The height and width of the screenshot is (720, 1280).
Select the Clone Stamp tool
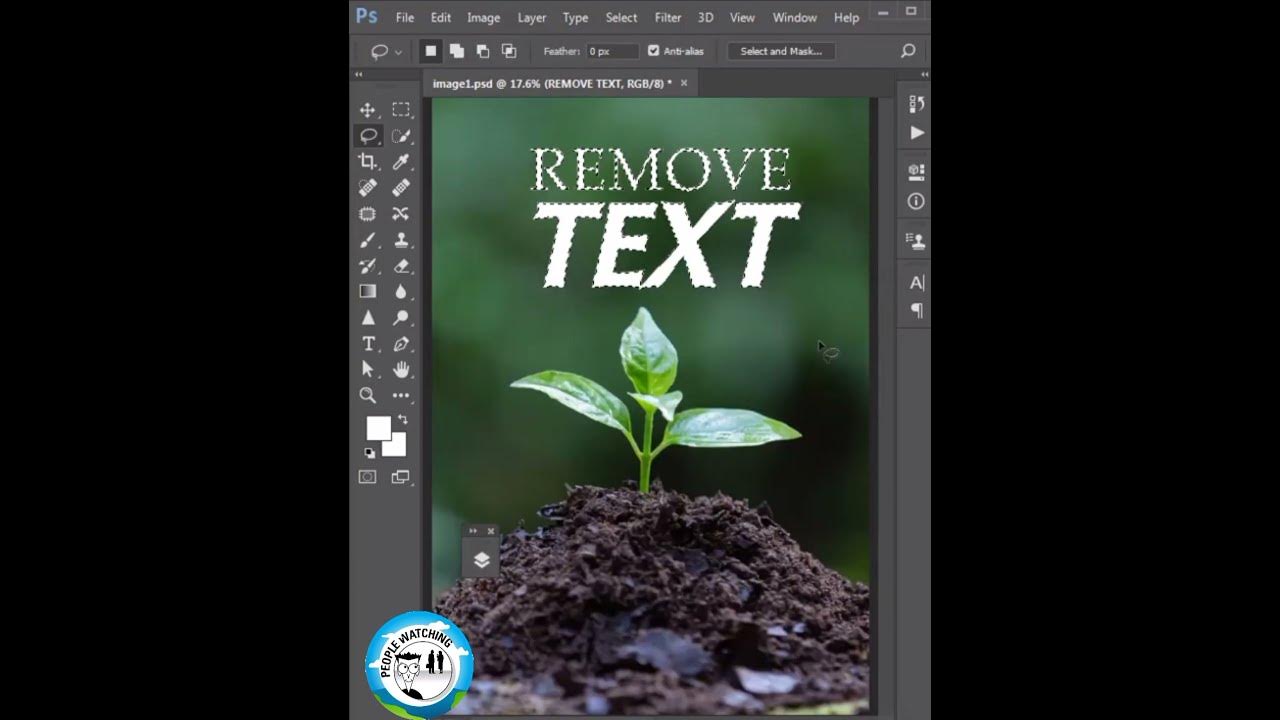pos(401,240)
